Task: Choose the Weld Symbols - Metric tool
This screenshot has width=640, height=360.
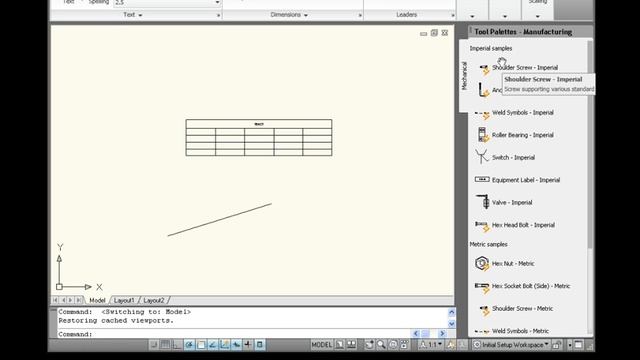Action: [x=513, y=331]
